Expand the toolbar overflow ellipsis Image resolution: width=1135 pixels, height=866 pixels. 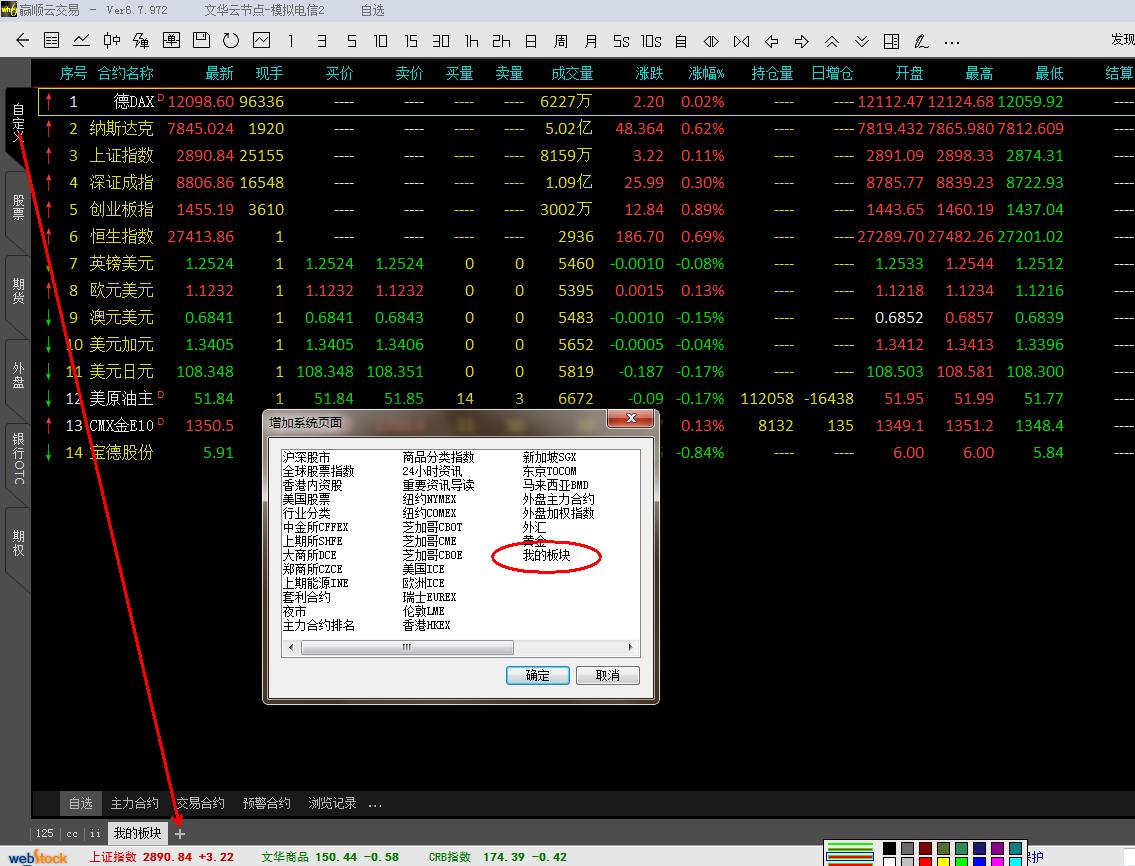[952, 42]
